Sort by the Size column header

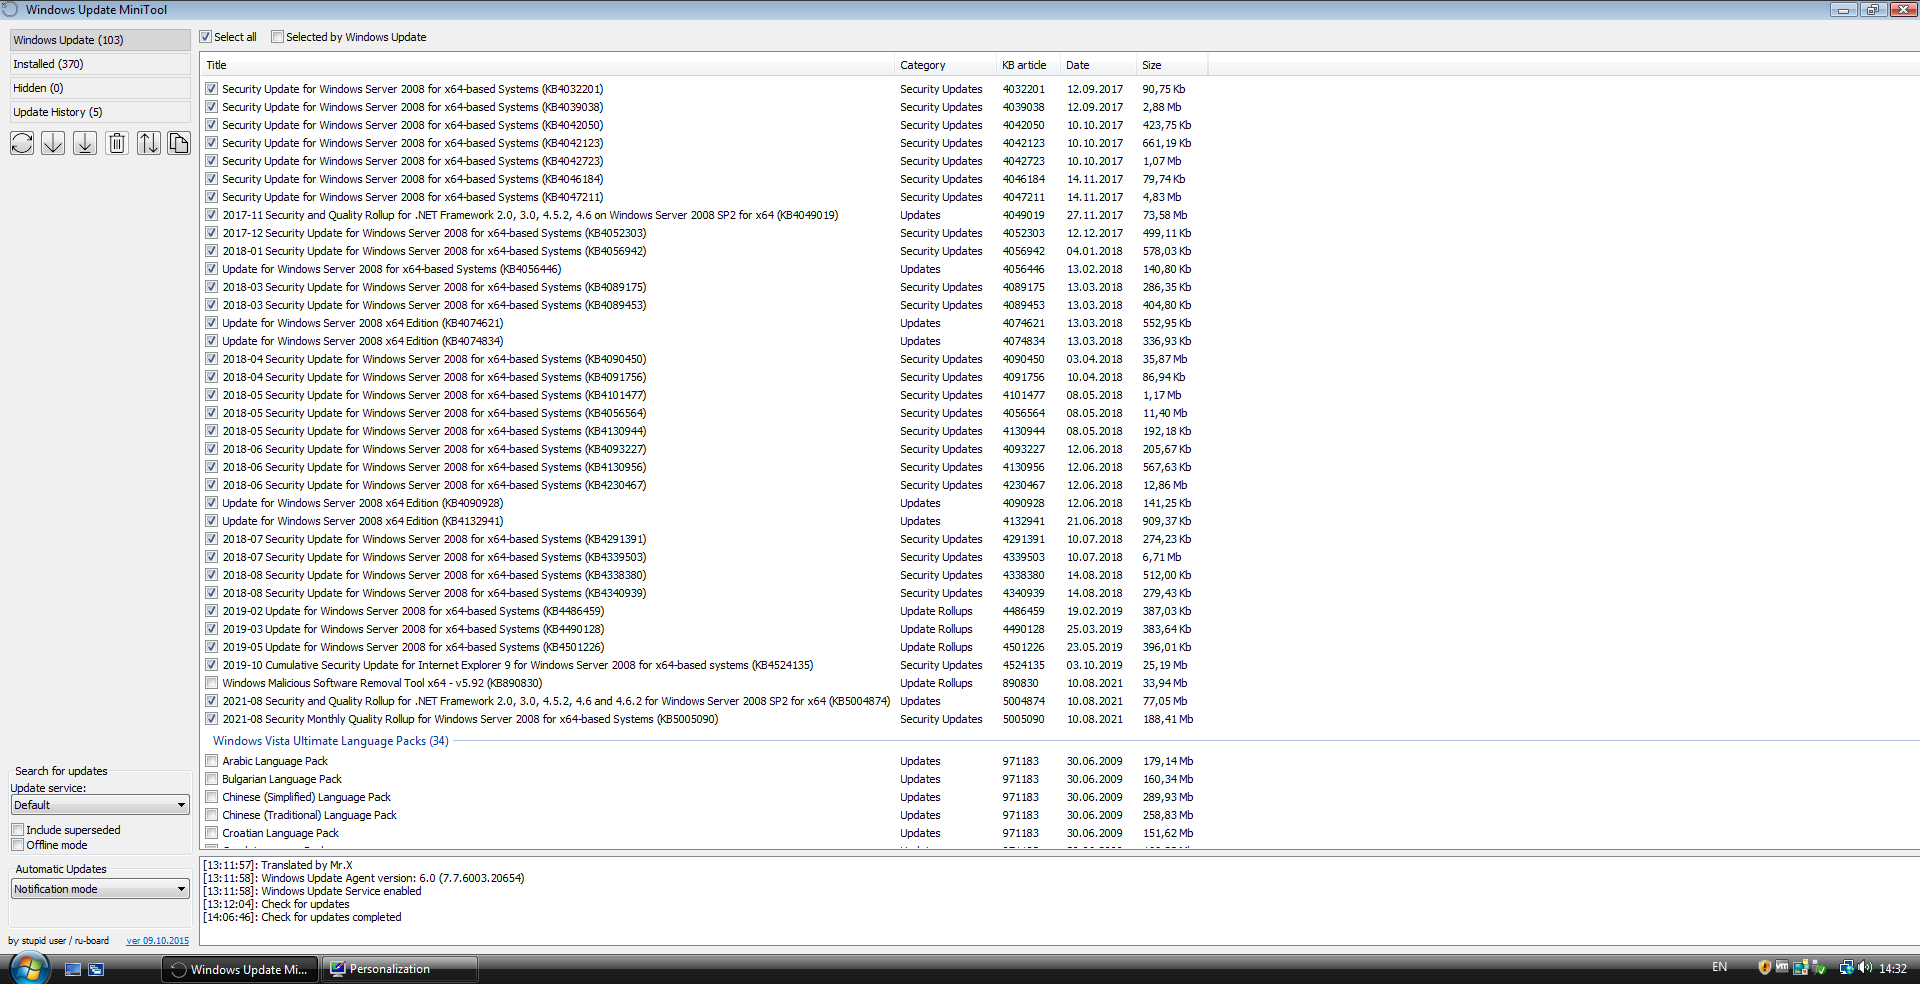coord(1173,65)
